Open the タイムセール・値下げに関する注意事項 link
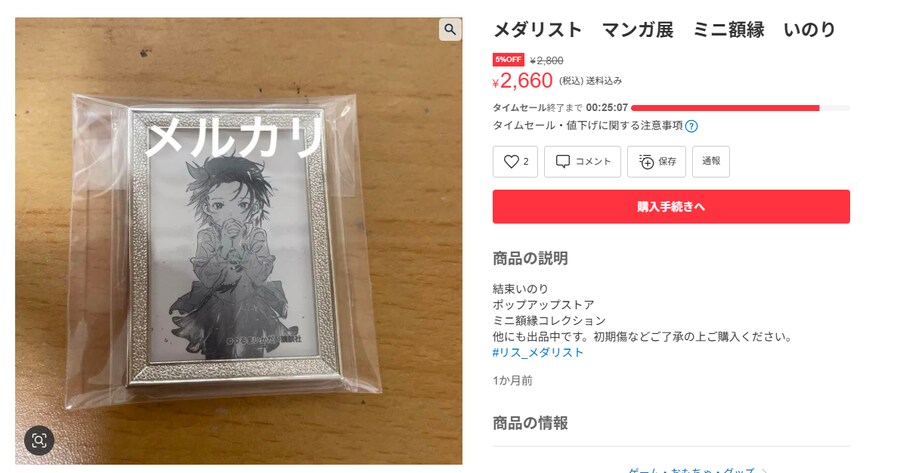The height and width of the screenshot is (473, 900). (588, 126)
